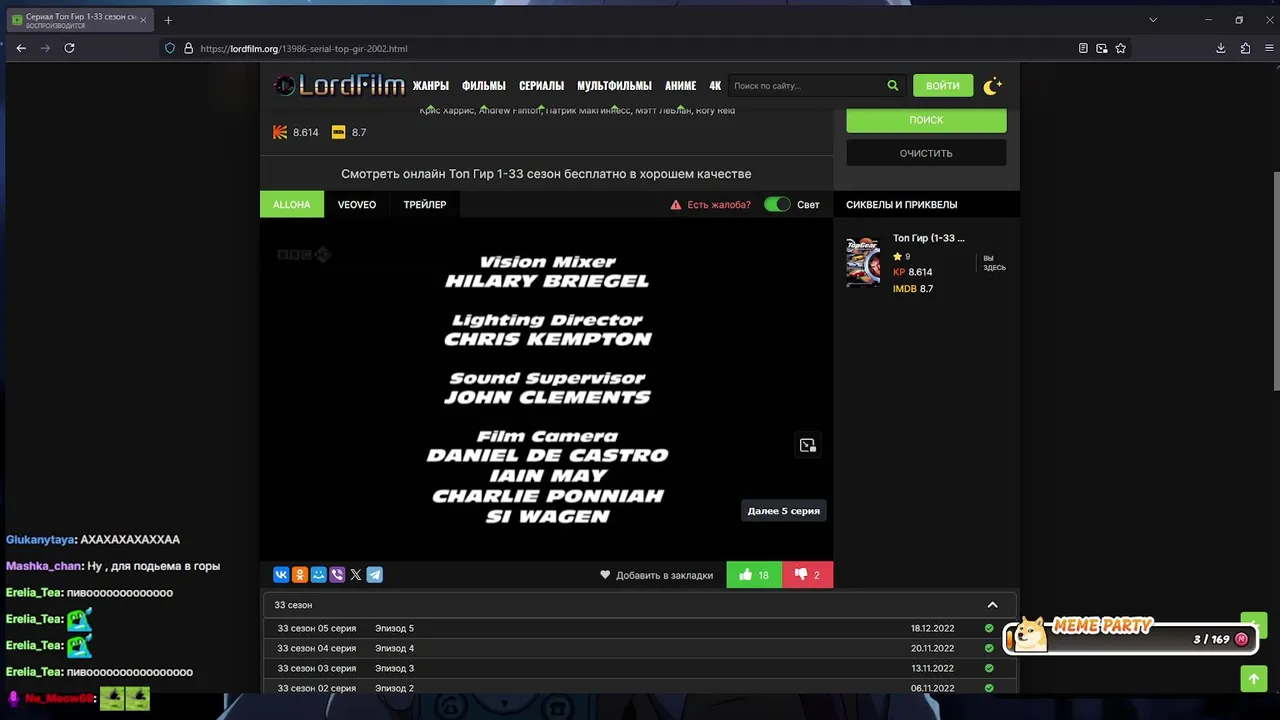1280x720 pixels.
Task: Open browser application menu
Action: 1269,48
